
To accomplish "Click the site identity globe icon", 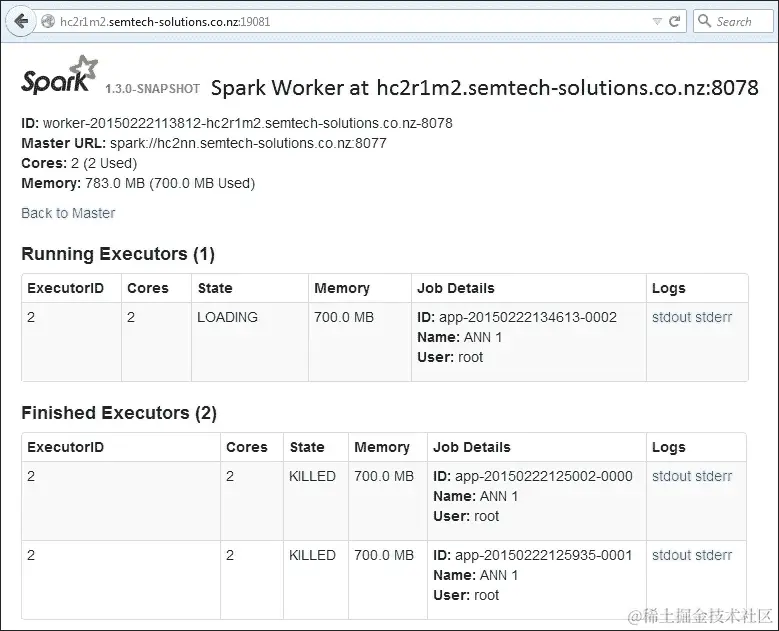I will click(x=48, y=21).
